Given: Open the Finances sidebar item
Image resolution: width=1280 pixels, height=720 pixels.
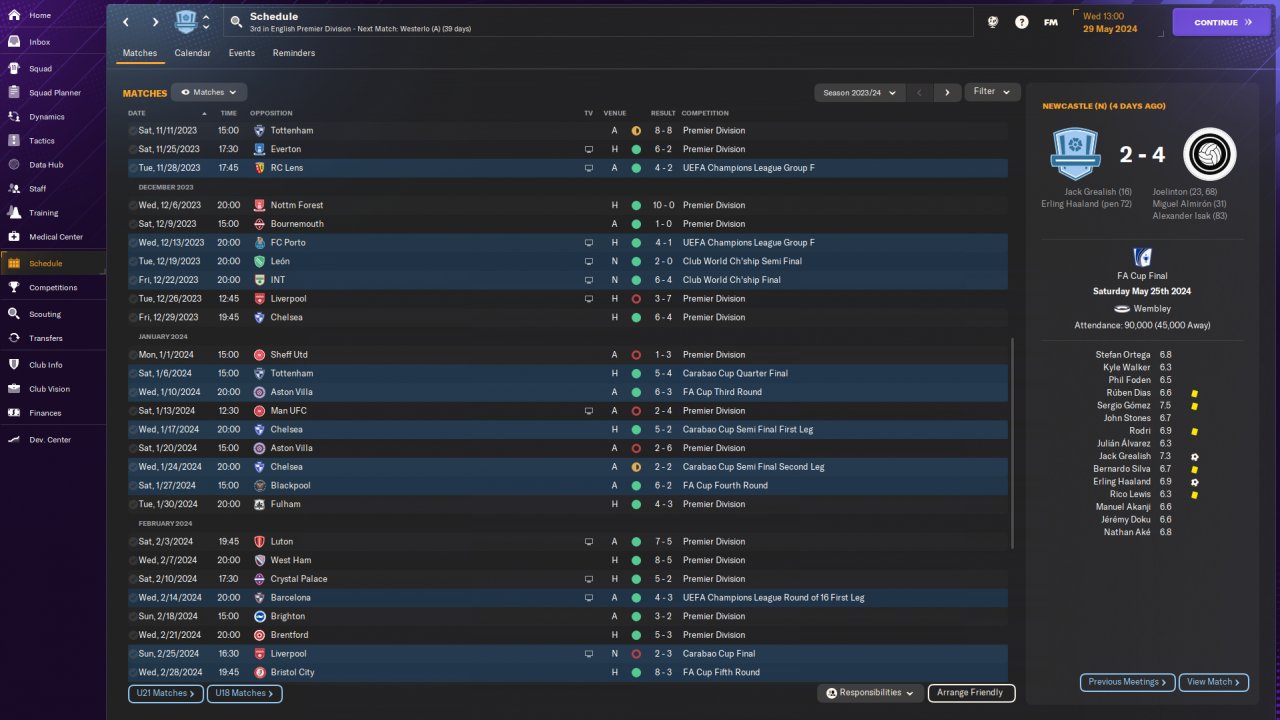Looking at the screenshot, I should point(14,413).
